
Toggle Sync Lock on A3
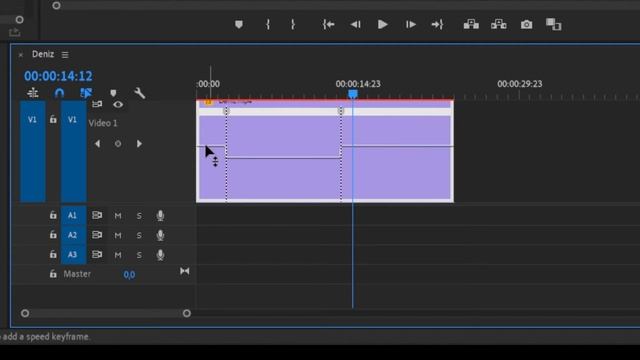click(97, 254)
